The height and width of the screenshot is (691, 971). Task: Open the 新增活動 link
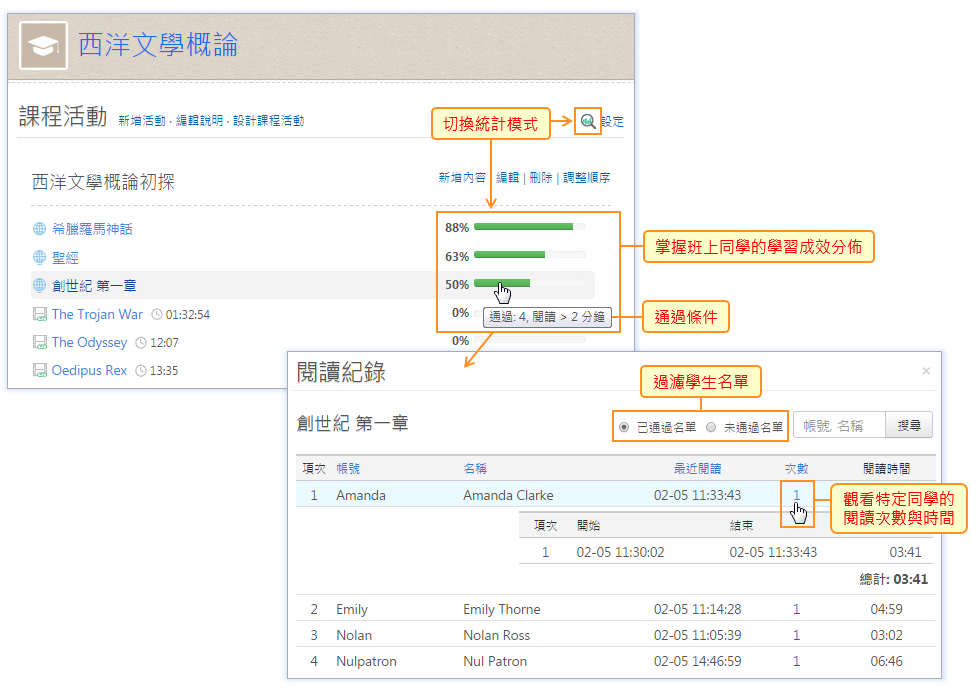coord(142,121)
